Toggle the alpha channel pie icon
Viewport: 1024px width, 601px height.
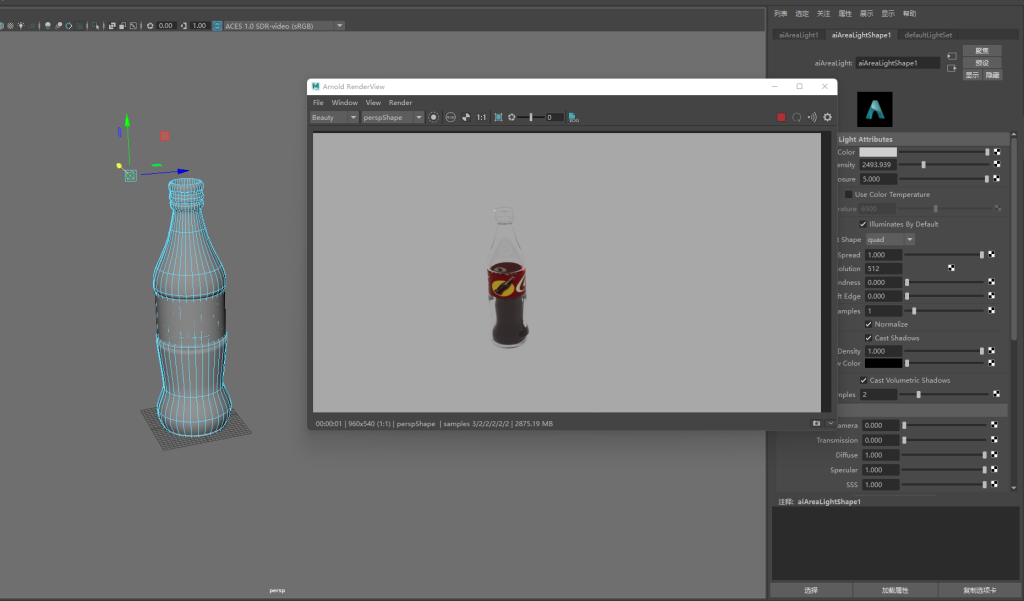[466, 118]
